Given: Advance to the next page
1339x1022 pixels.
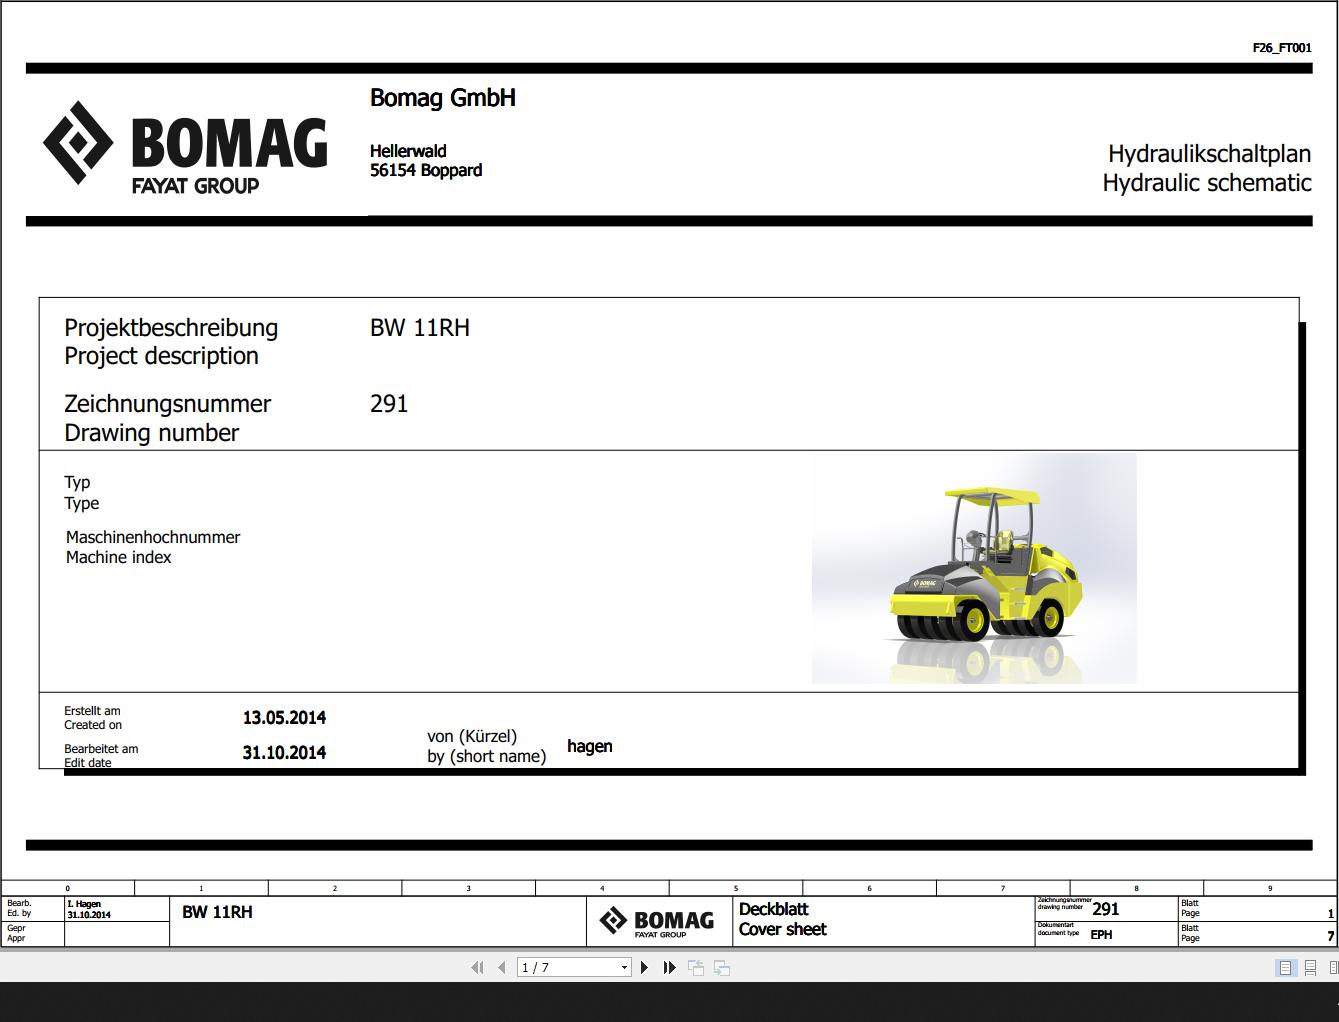Looking at the screenshot, I should pyautogui.click(x=644, y=967).
